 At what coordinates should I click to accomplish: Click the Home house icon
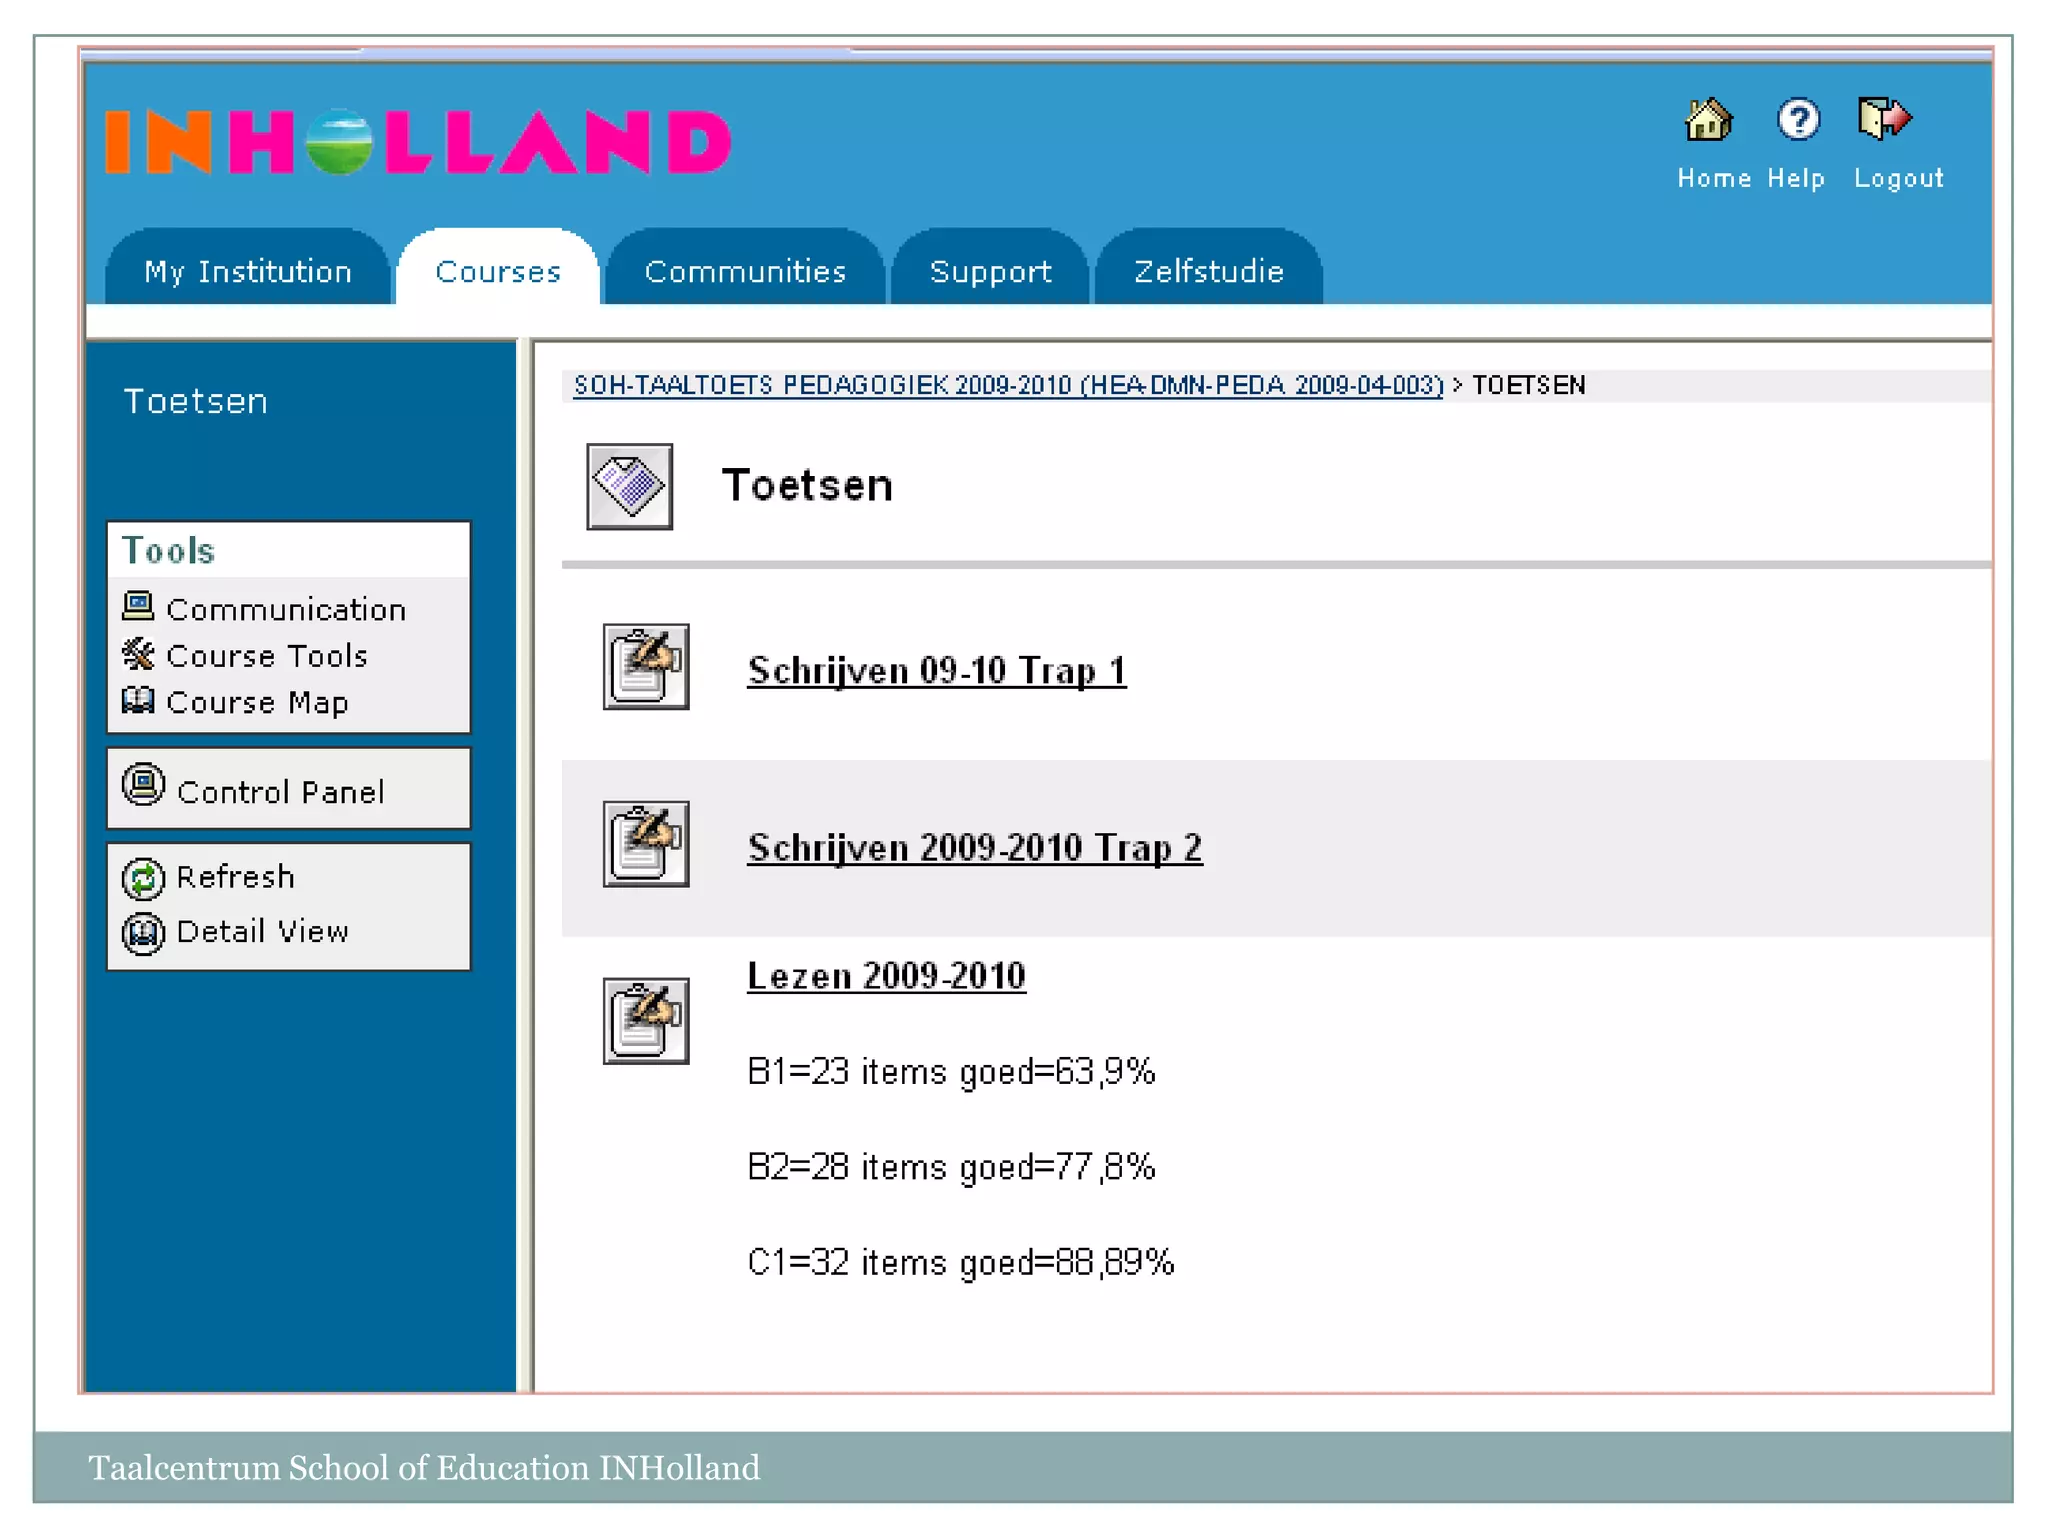click(1708, 120)
